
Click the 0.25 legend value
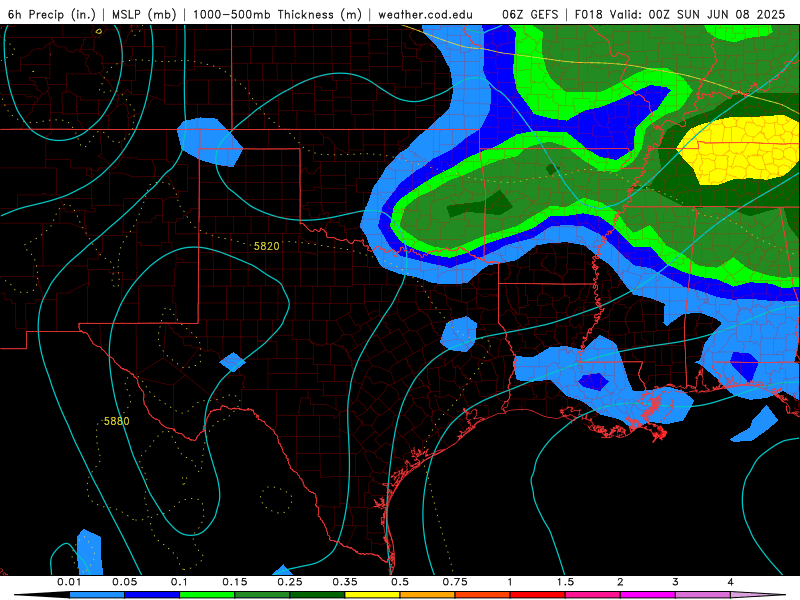290,582
